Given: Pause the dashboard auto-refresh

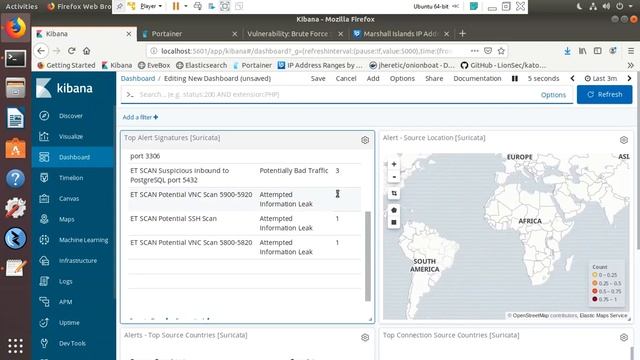Looking at the screenshot, I should coord(515,78).
